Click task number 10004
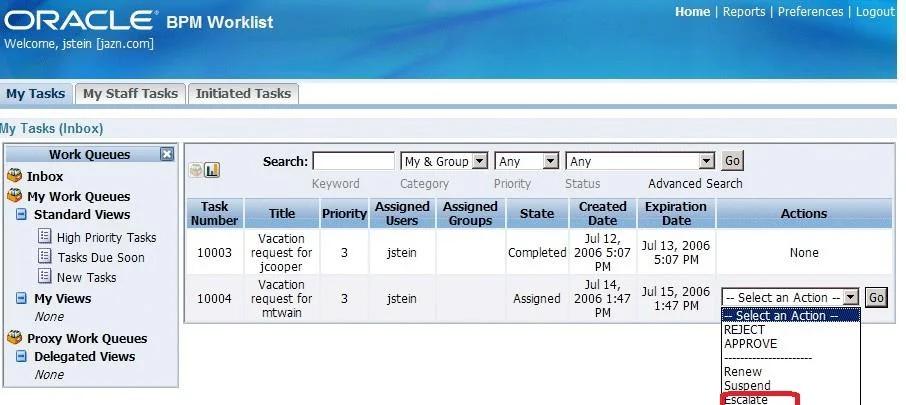The image size is (906, 405). click(x=214, y=299)
